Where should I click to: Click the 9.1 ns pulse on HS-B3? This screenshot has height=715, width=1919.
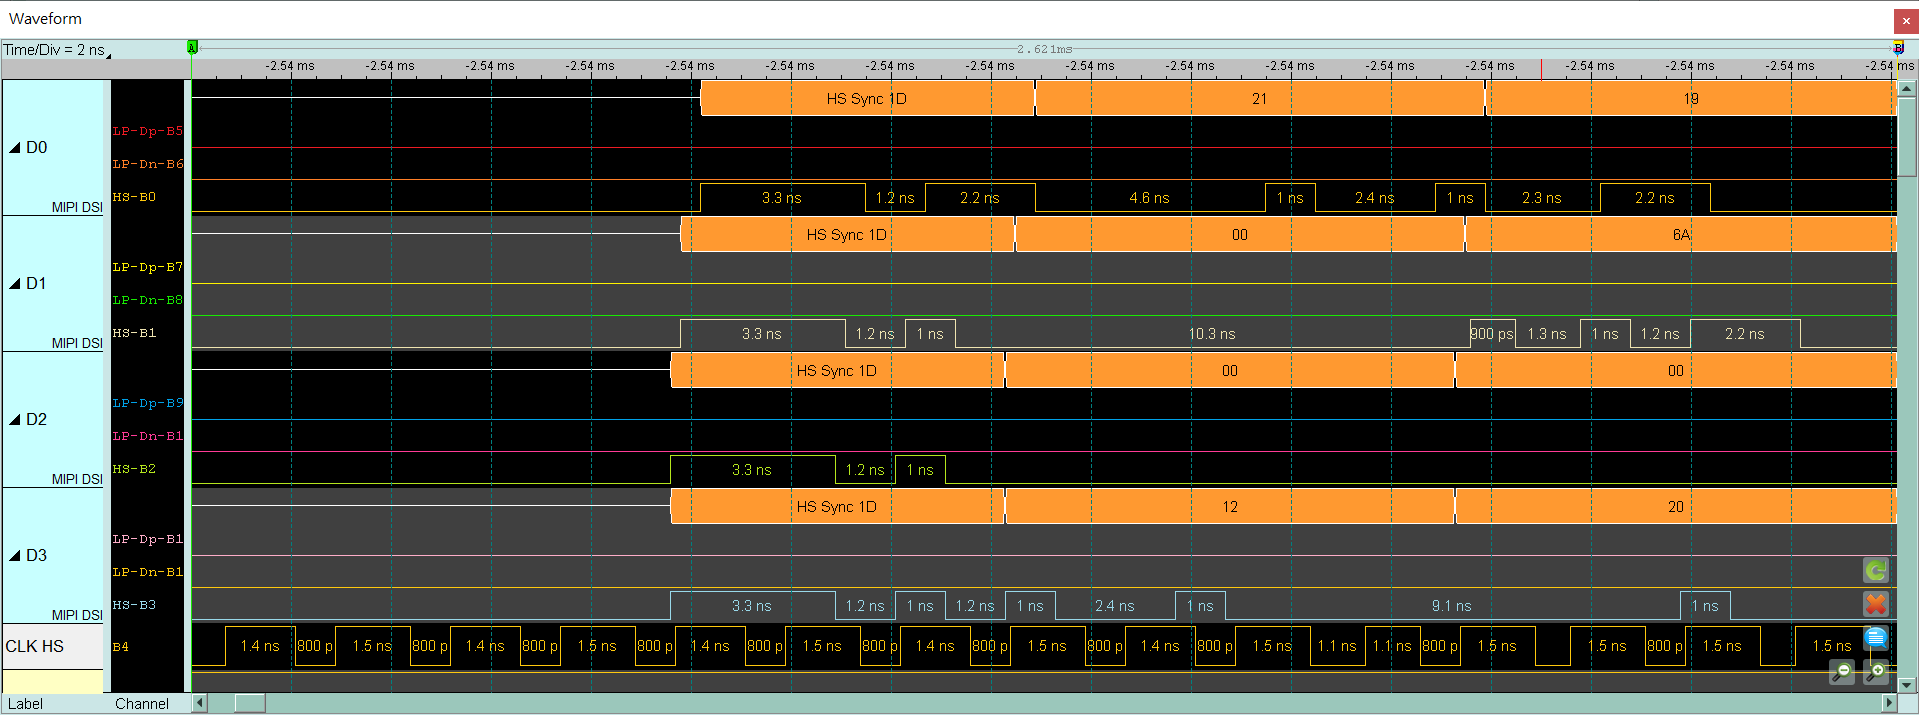click(x=1452, y=606)
